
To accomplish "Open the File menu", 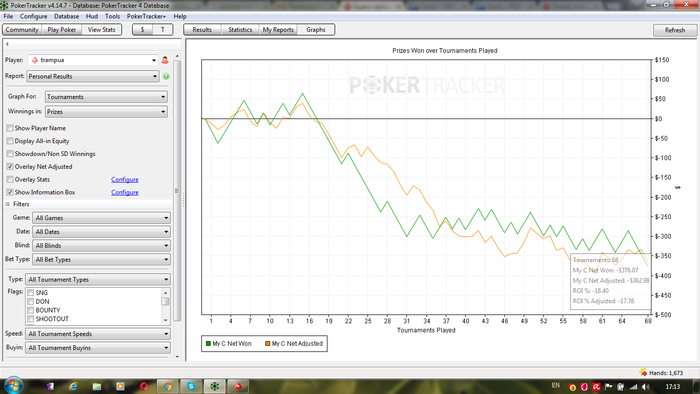I will pos(8,17).
